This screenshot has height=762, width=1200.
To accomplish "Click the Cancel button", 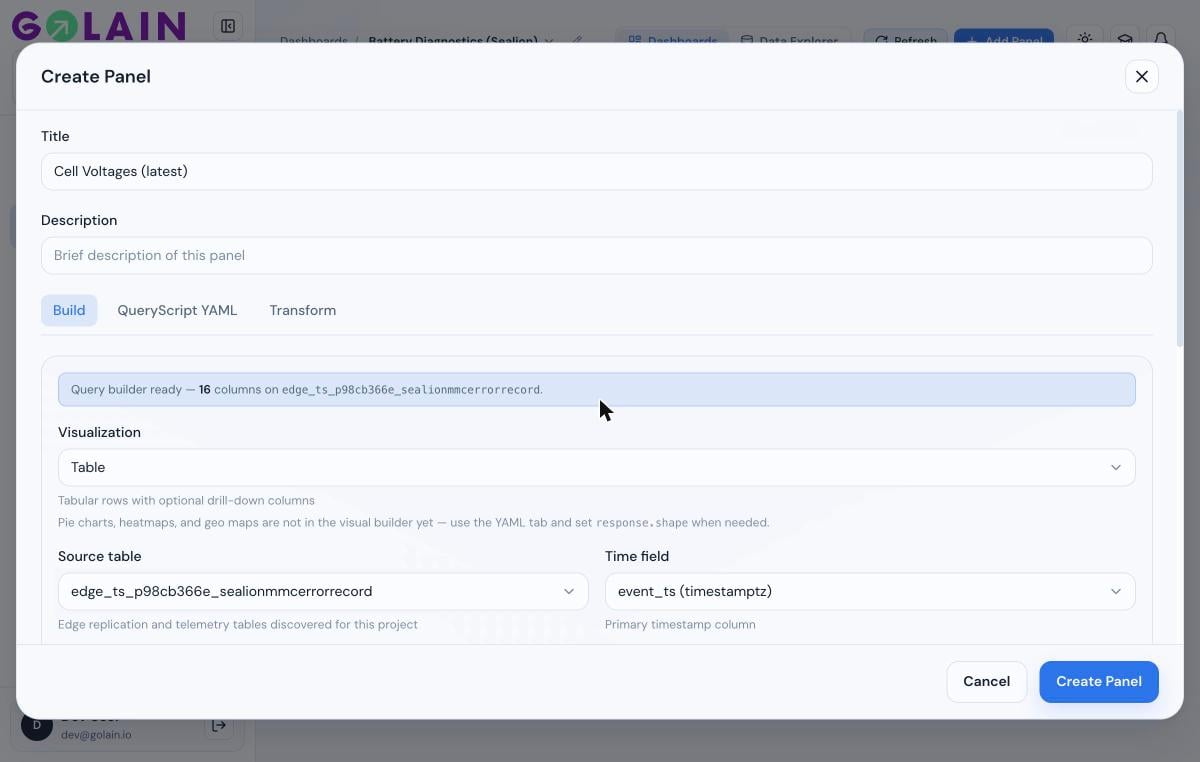I will coord(986,681).
